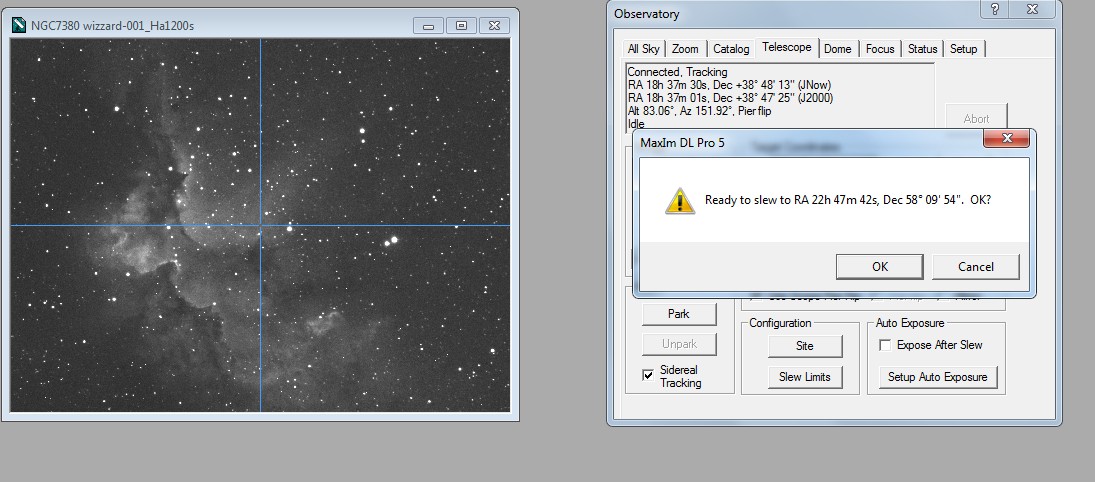
Task: Go to the Focus tab
Action: [880, 49]
